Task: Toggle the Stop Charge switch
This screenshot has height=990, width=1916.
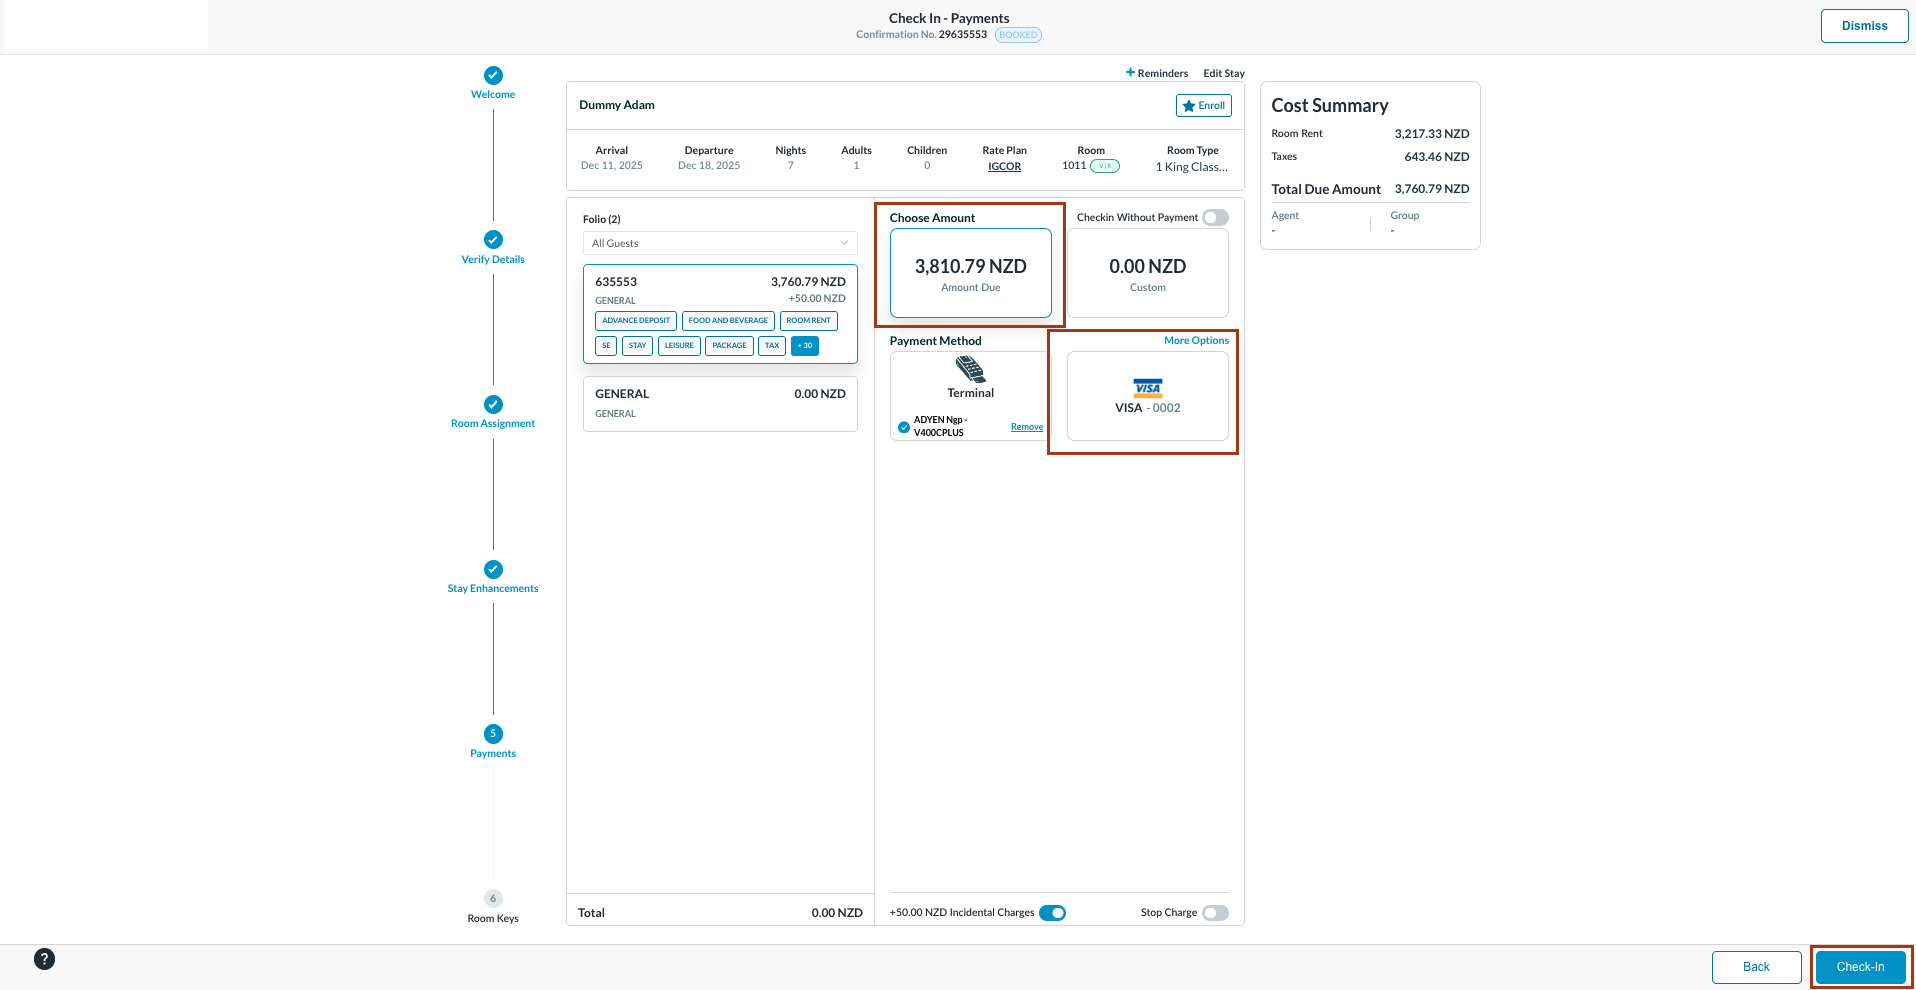Action: point(1215,913)
